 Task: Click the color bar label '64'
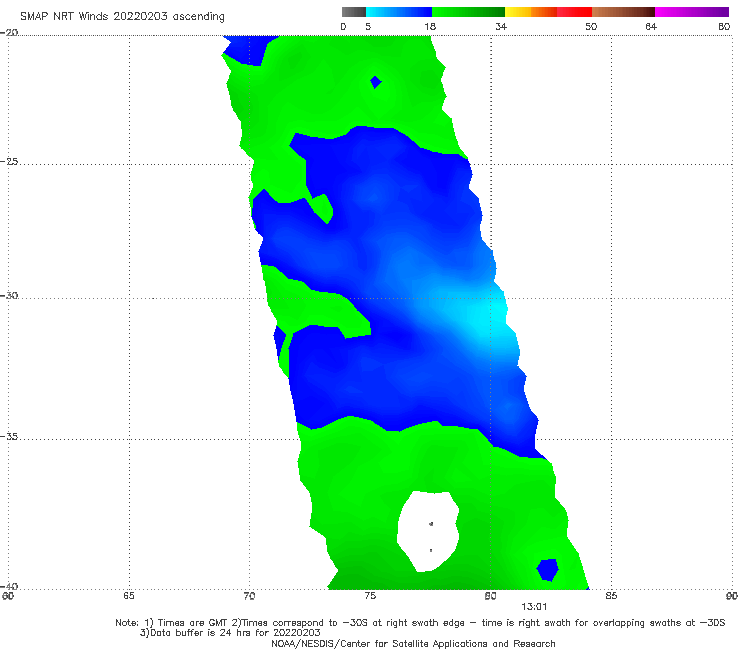point(651,26)
